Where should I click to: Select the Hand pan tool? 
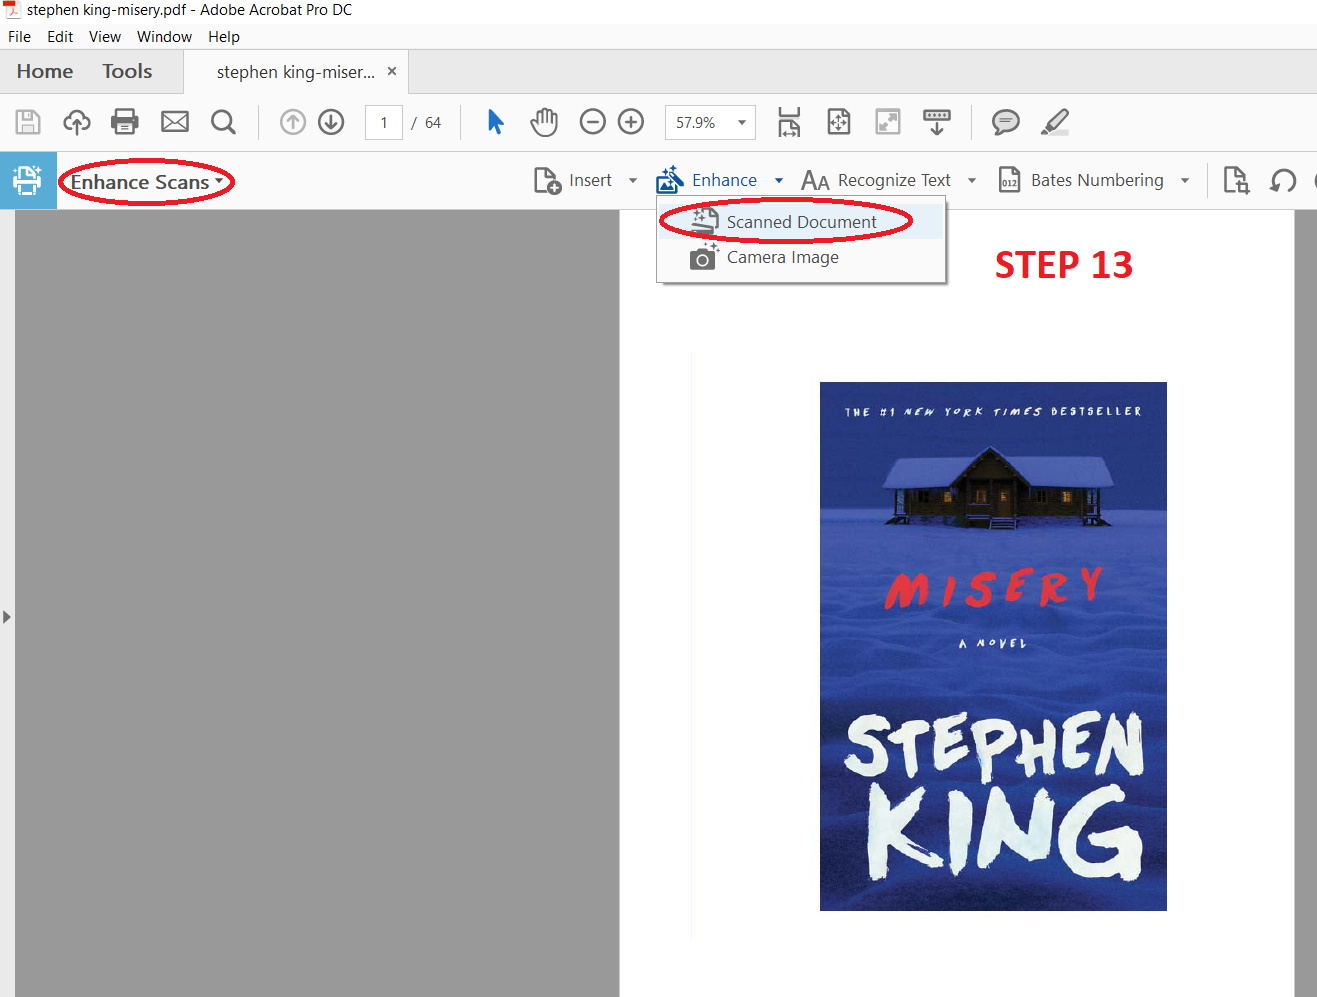tap(544, 122)
